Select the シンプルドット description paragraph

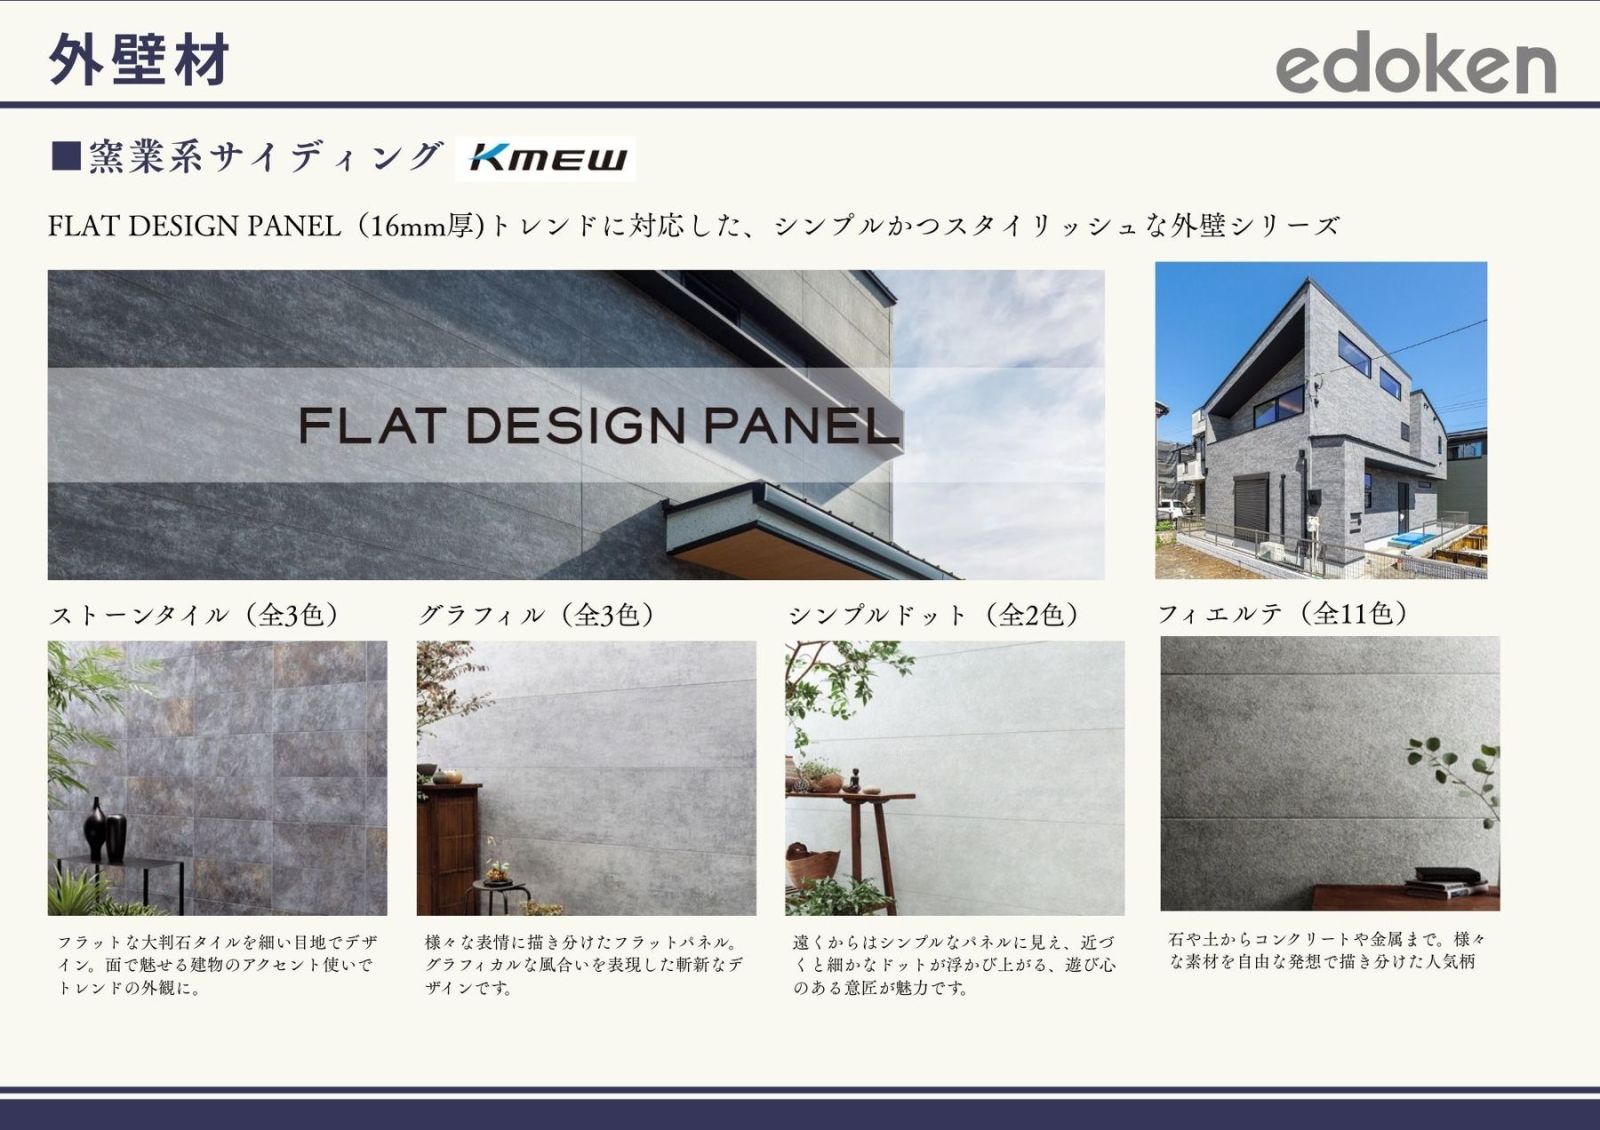pos(953,965)
